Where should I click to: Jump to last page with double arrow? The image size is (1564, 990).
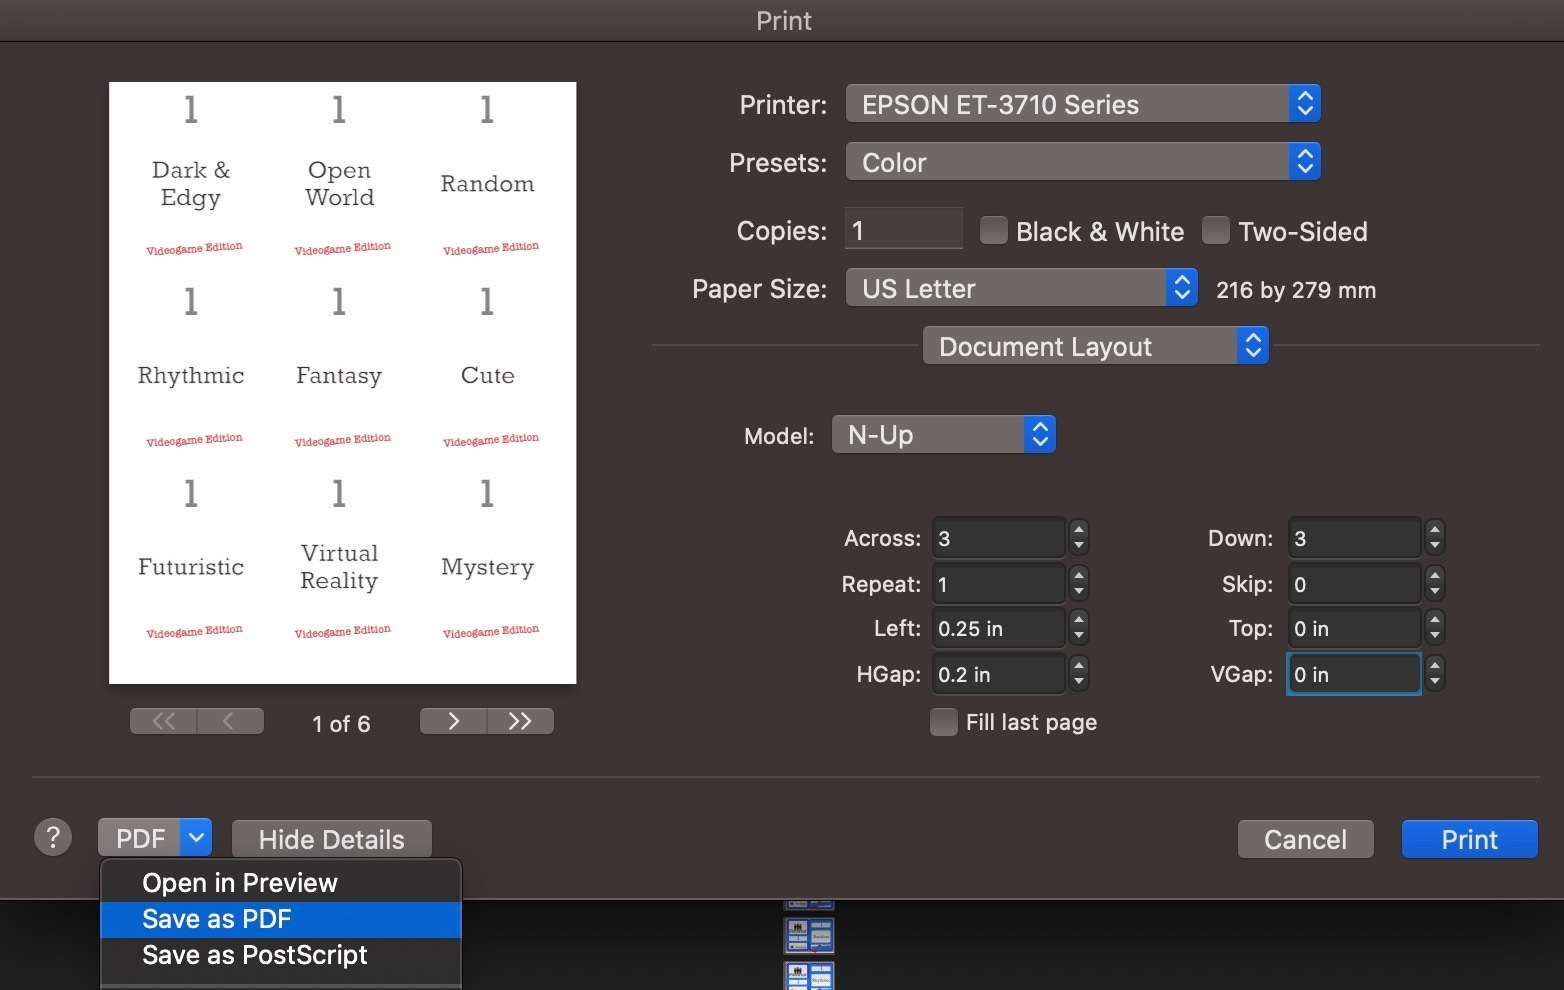coord(520,720)
